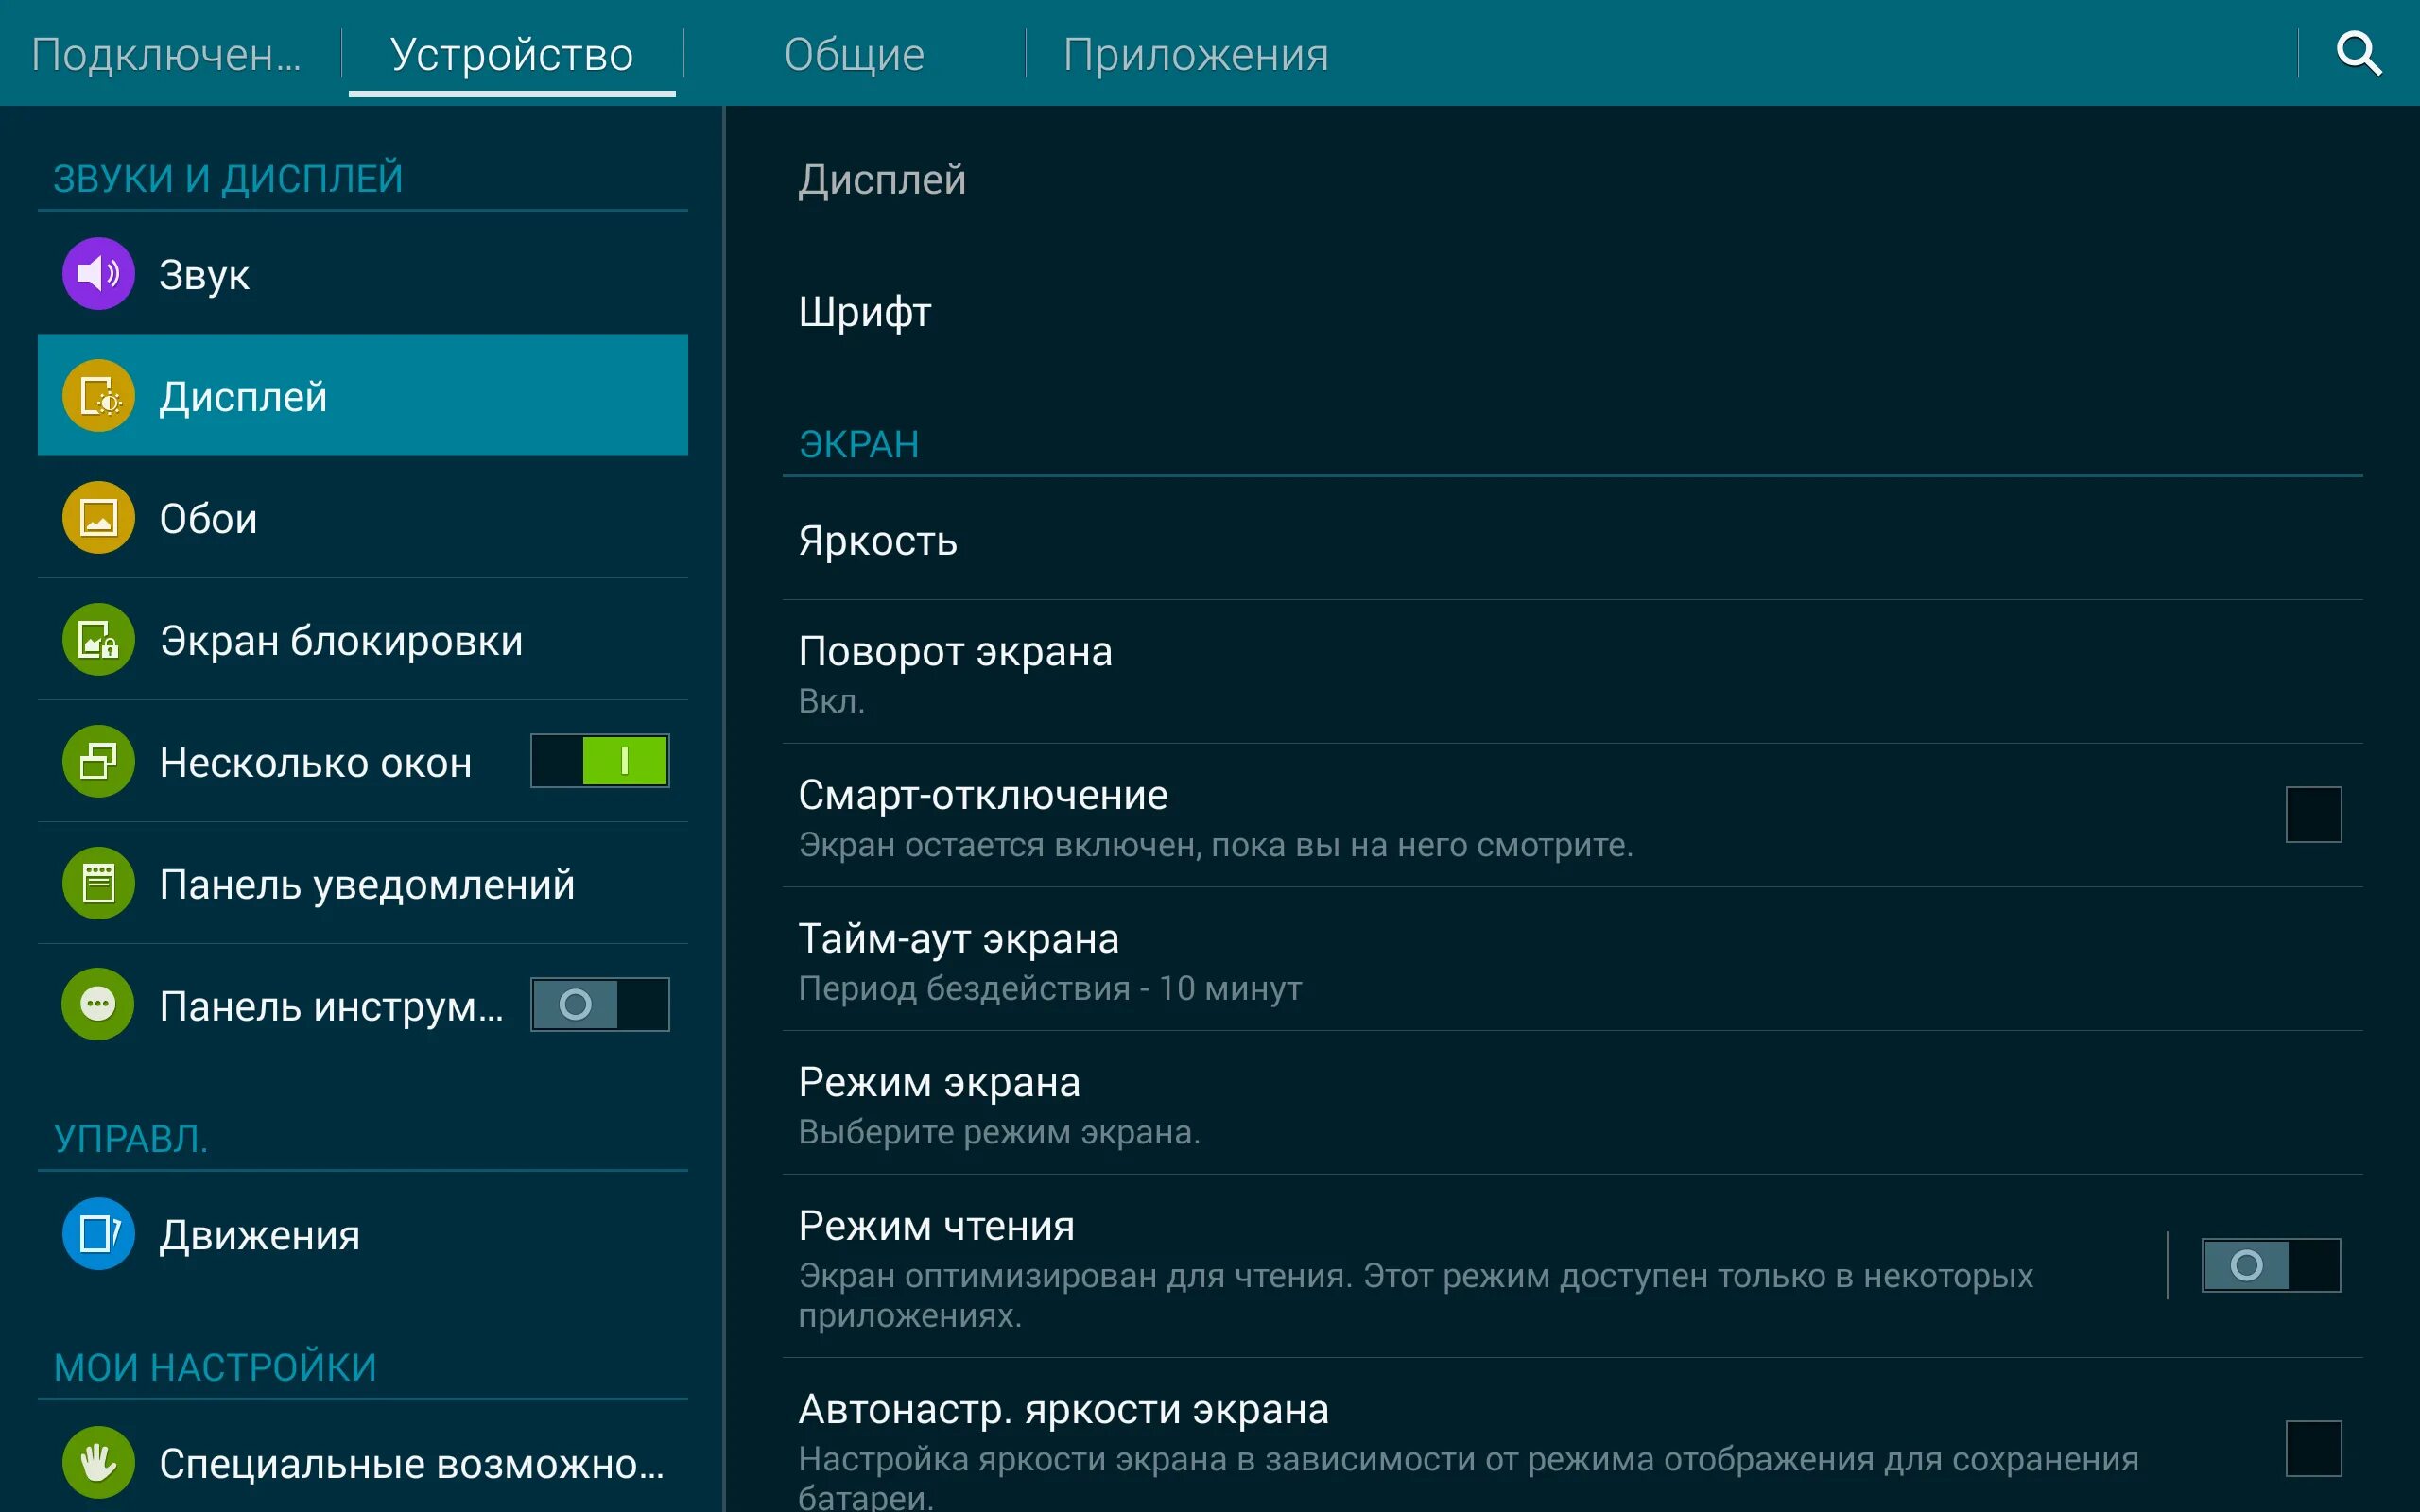Go to the Приложения tab
Image resolution: width=2420 pixels, height=1512 pixels.
[1196, 54]
